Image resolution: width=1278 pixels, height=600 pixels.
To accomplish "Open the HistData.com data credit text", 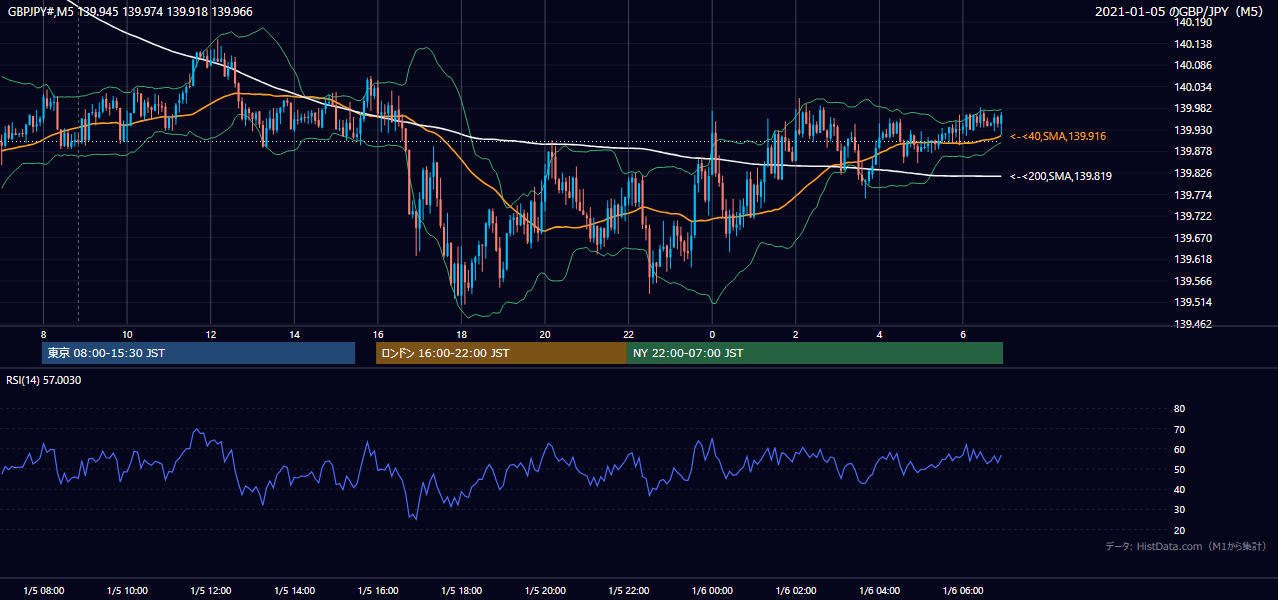I will coord(1186,546).
